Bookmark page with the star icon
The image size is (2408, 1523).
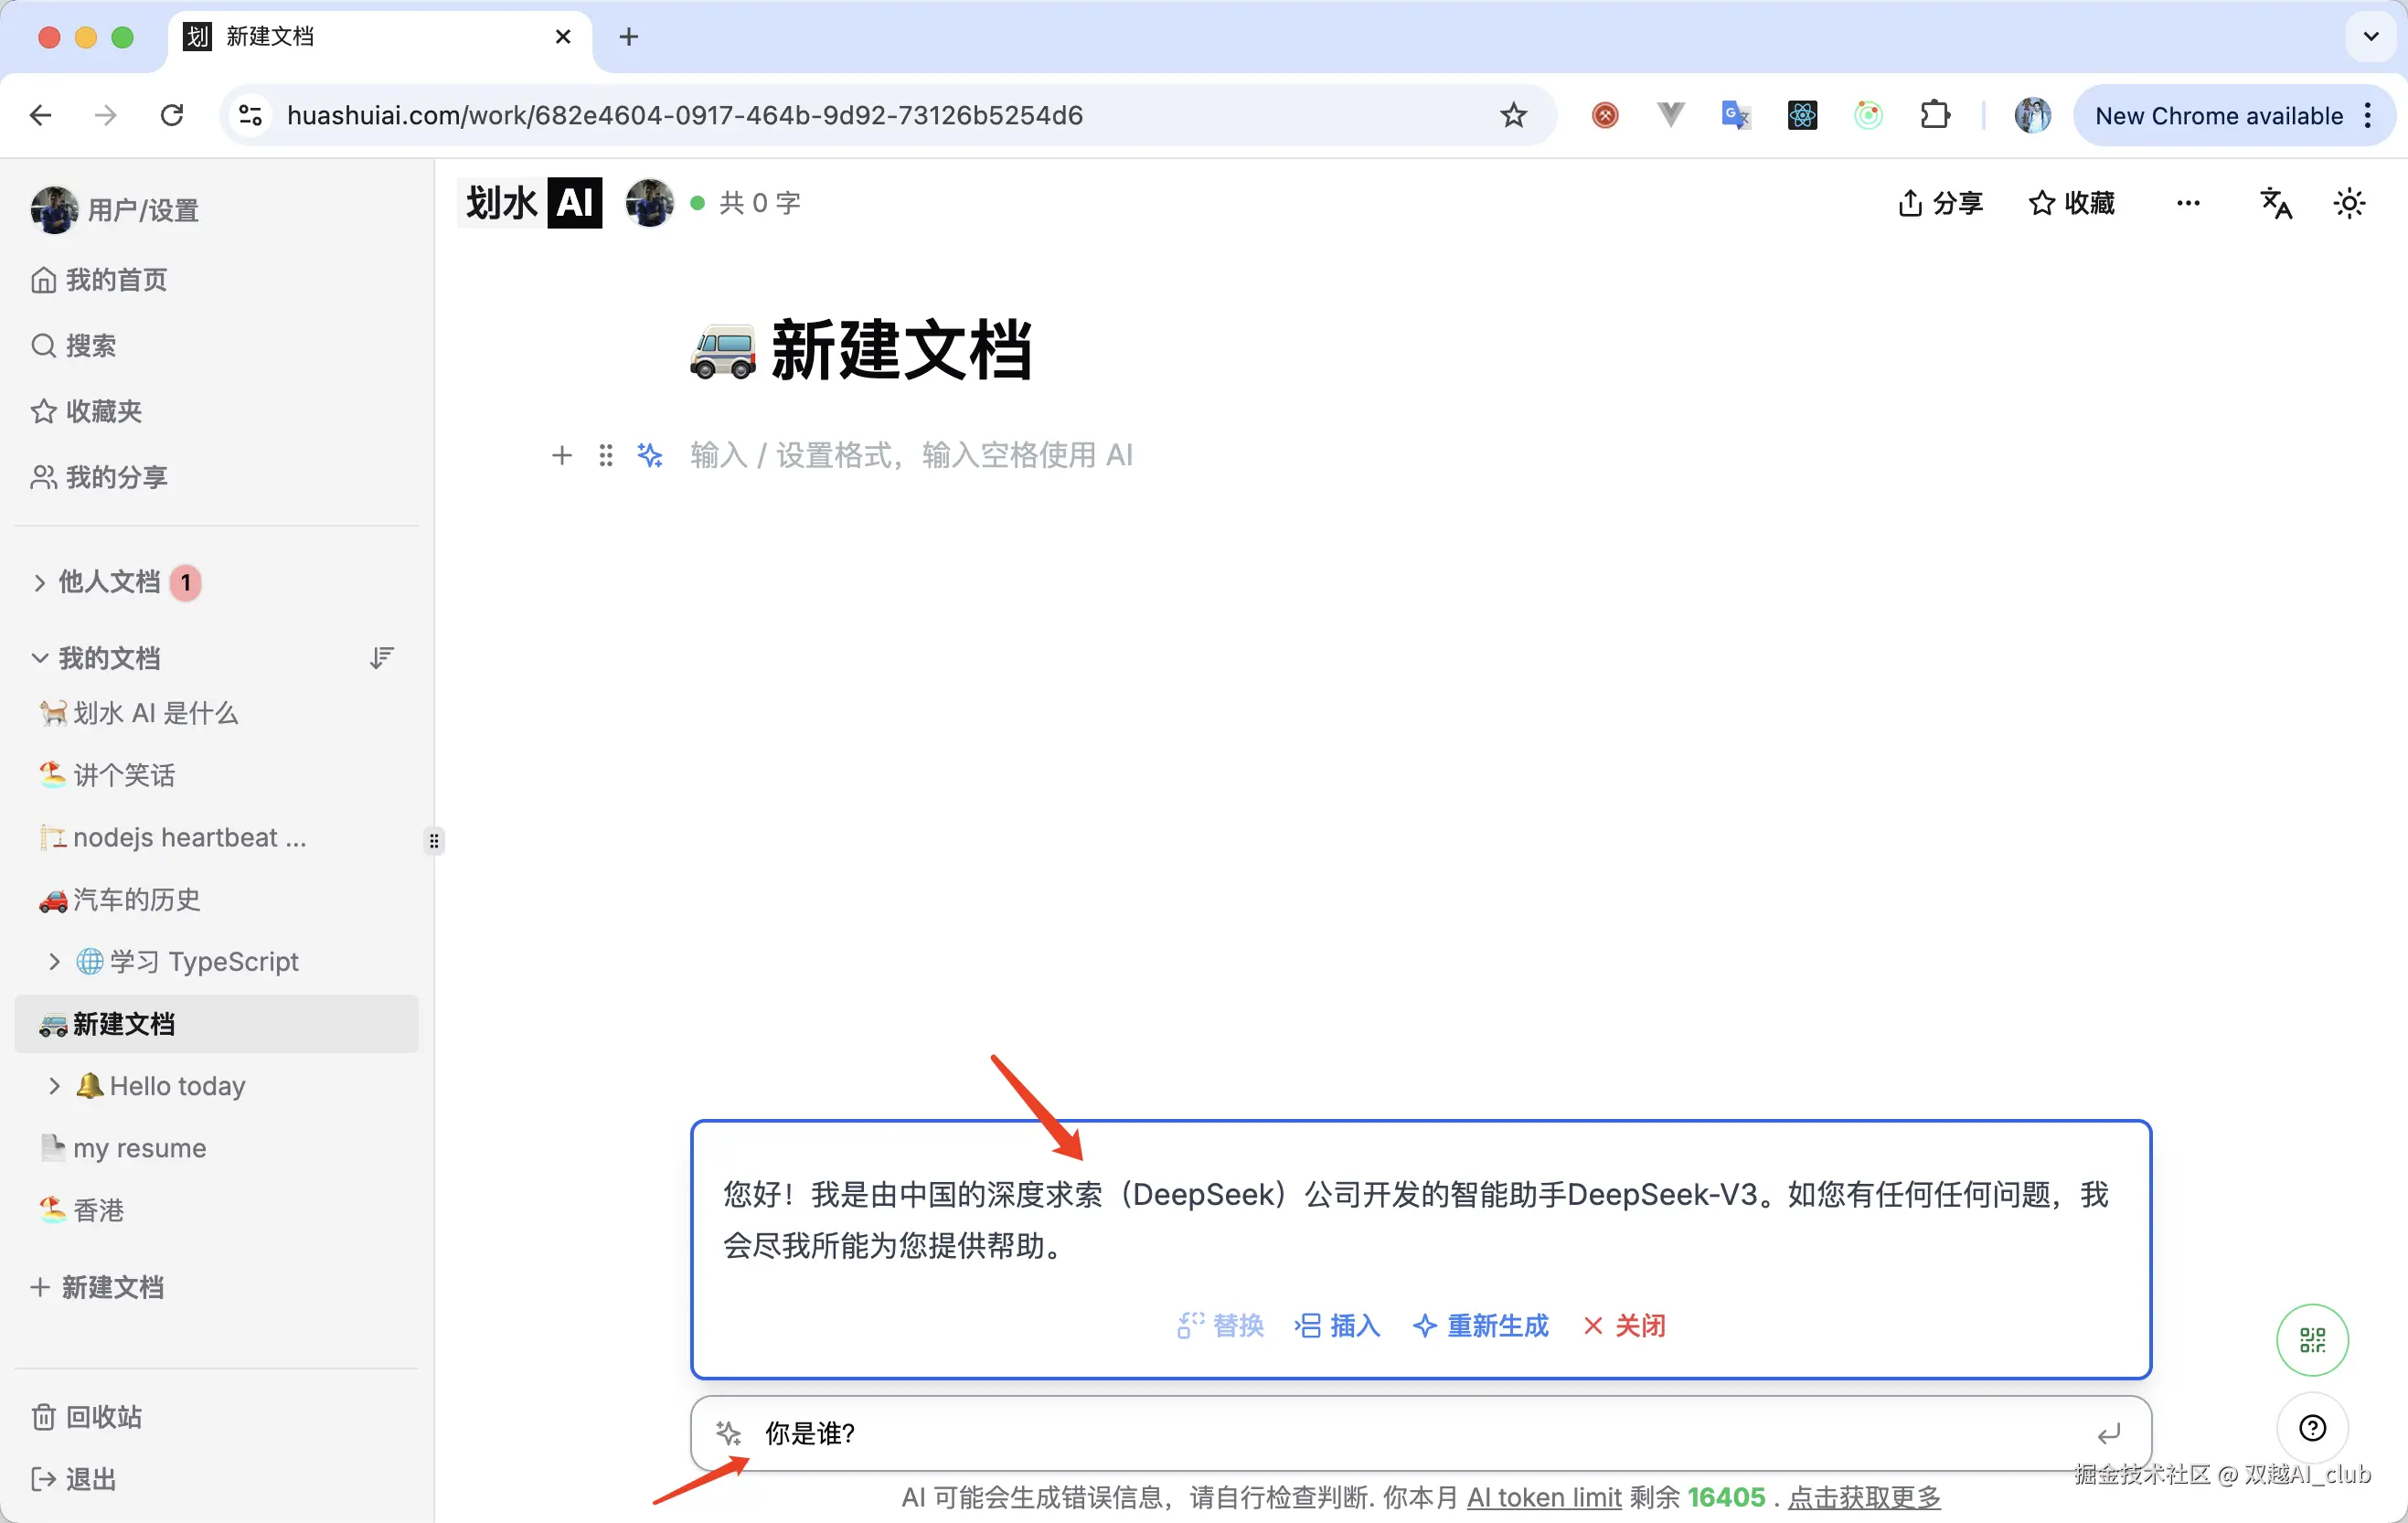pyautogui.click(x=1513, y=115)
